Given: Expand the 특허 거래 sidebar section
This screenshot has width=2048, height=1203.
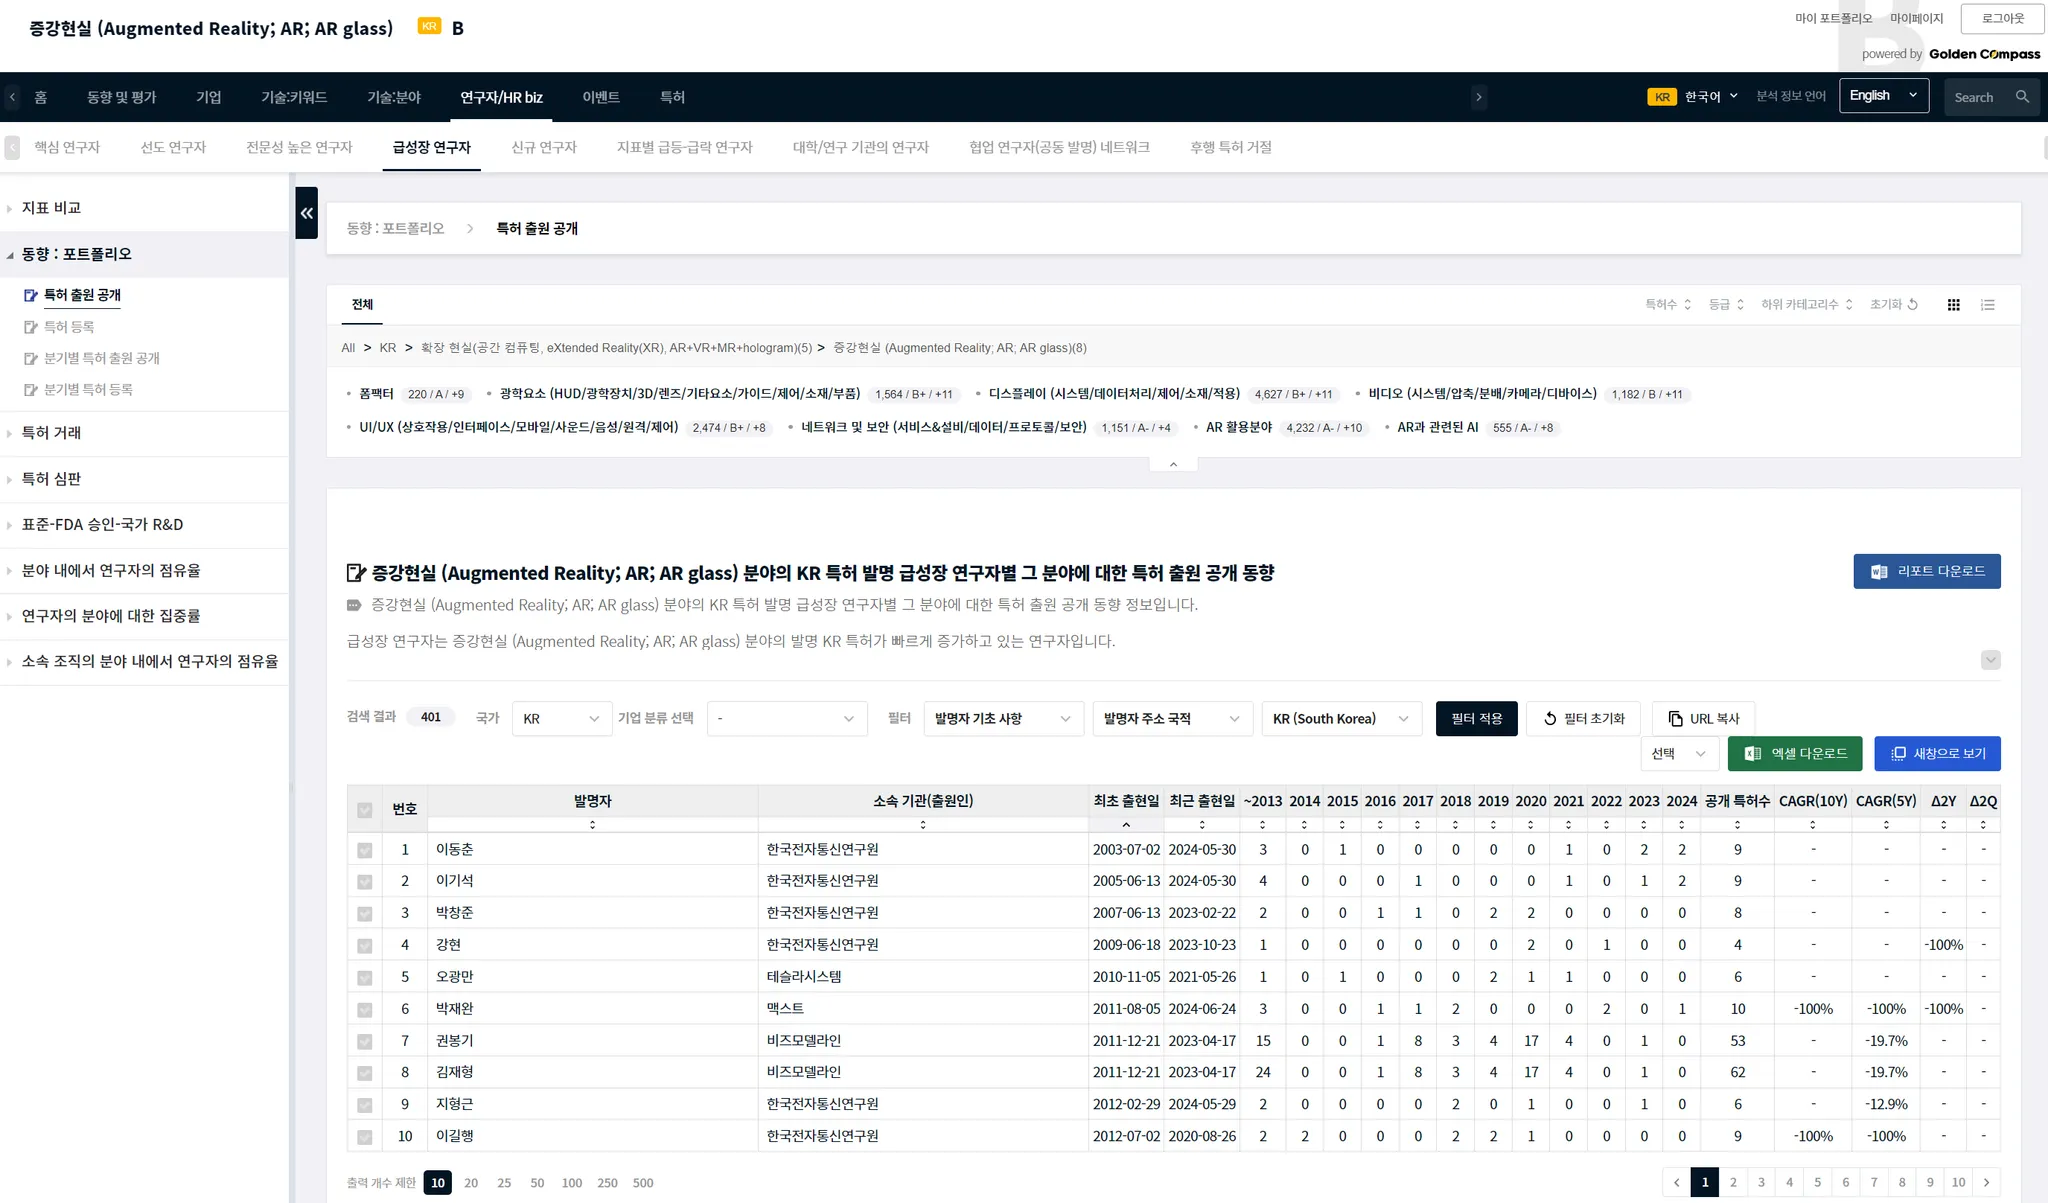Looking at the screenshot, I should 52,433.
